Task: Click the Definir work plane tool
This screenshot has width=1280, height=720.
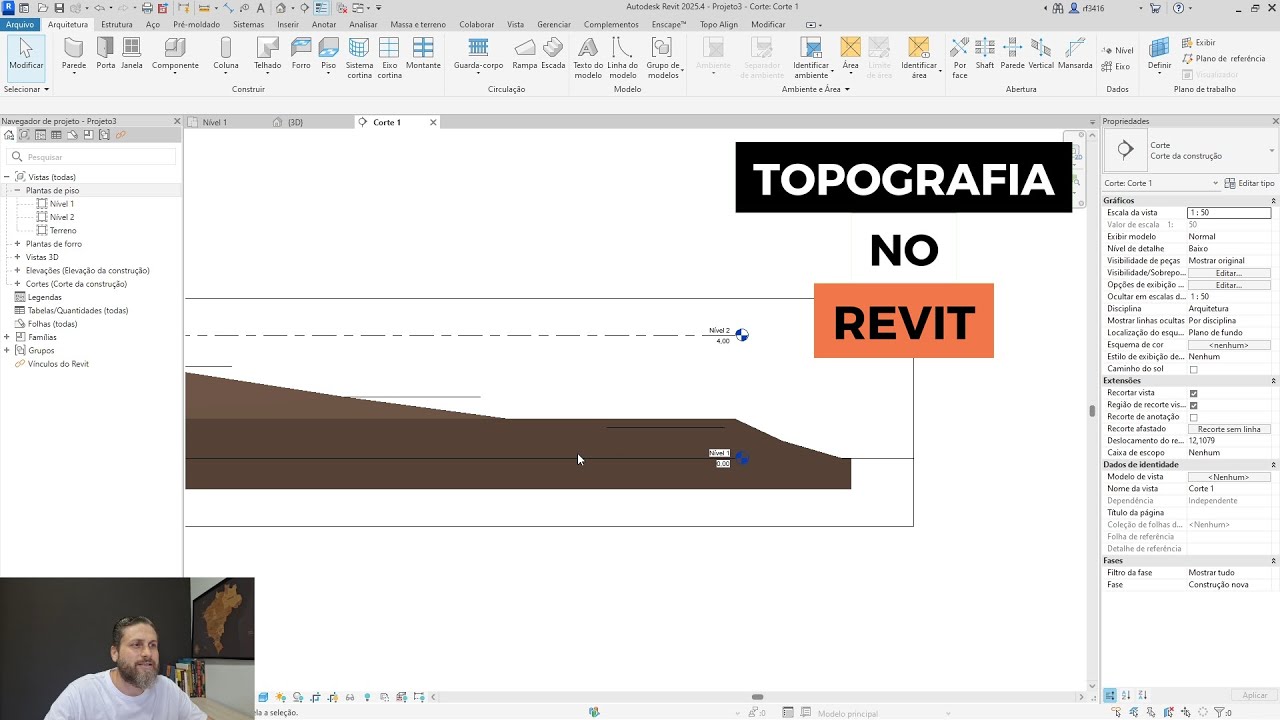Action: [x=1159, y=54]
